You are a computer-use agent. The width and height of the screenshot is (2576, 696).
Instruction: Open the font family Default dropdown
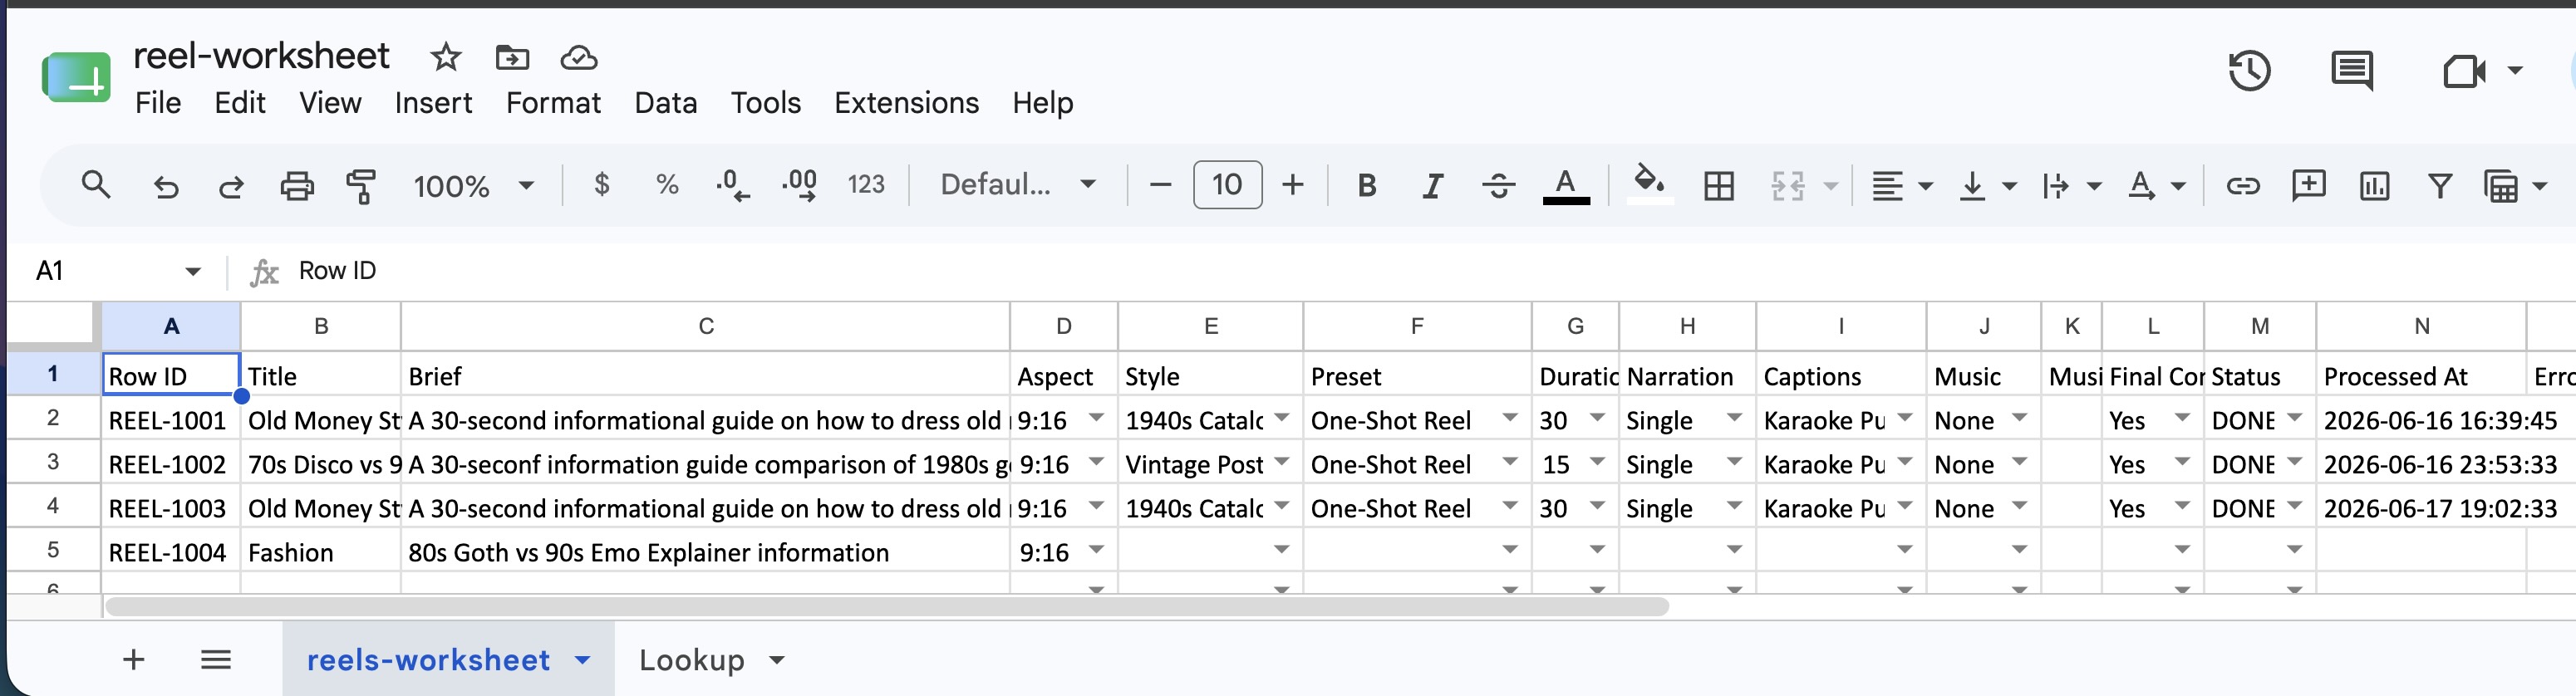(x=1018, y=185)
